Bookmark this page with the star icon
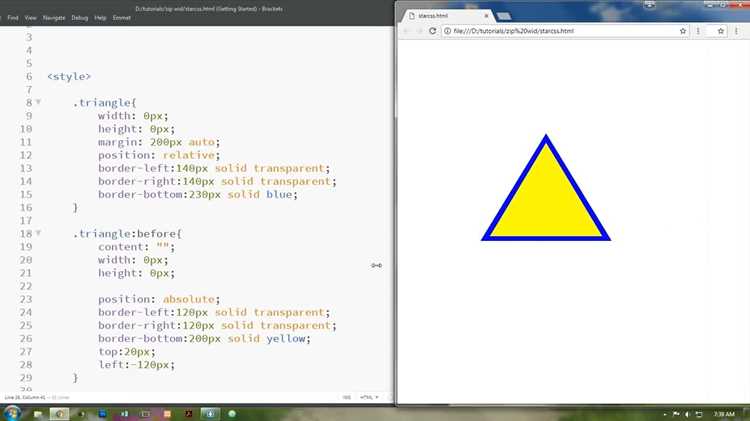The width and height of the screenshot is (750, 421). pyautogui.click(x=683, y=31)
